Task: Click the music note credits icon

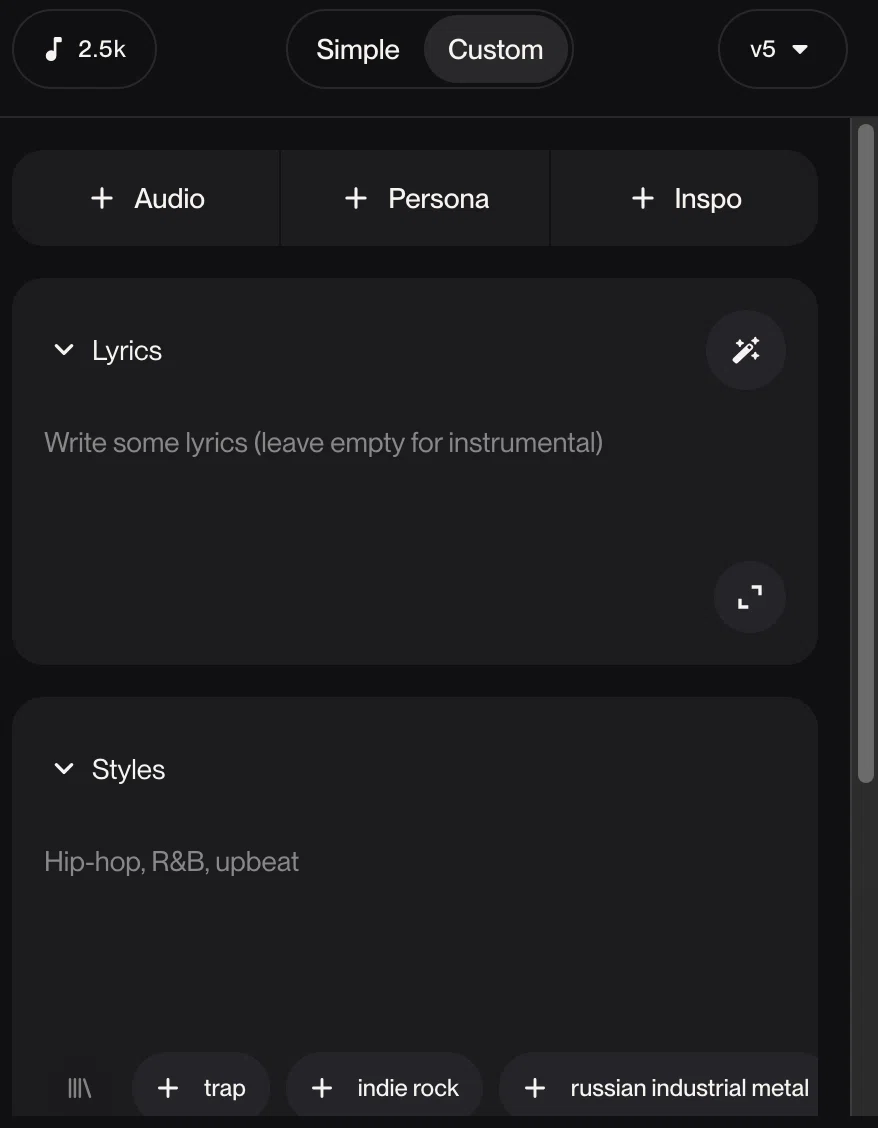Action: [x=53, y=49]
